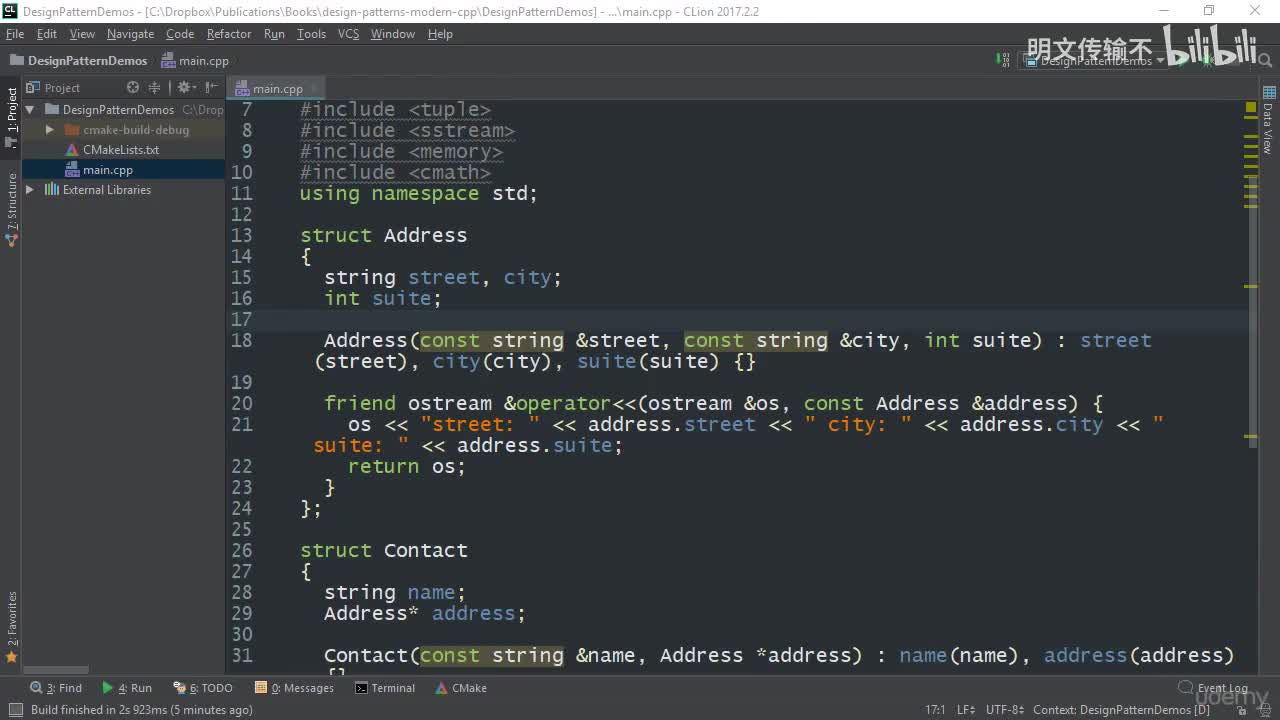
Task: Open the Edit menu
Action: pos(47,34)
